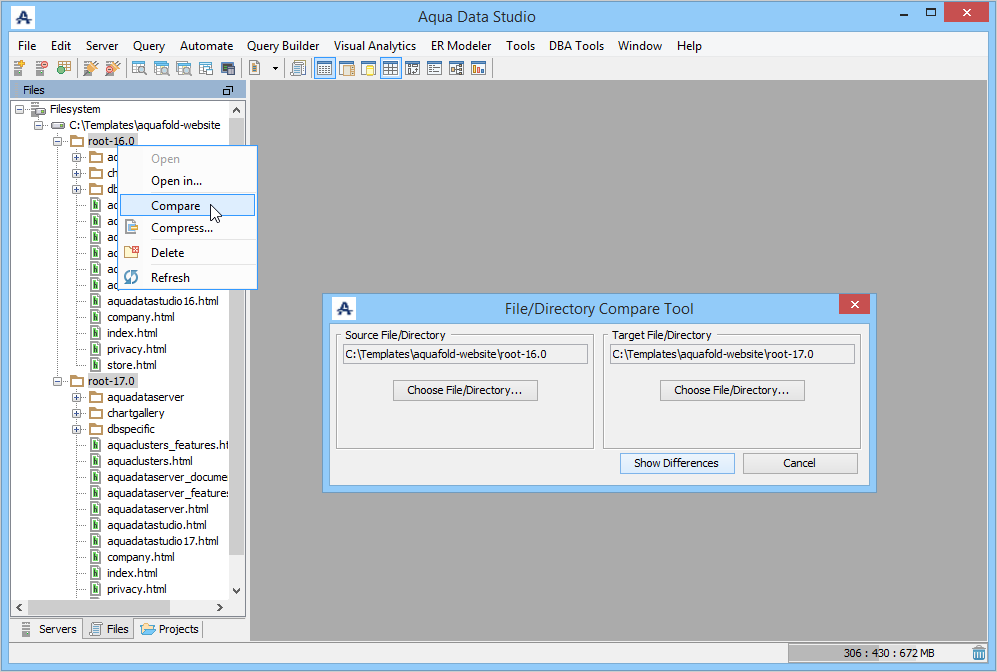Switch to the Files tab
The height and width of the screenshot is (672, 997).
(x=109, y=629)
